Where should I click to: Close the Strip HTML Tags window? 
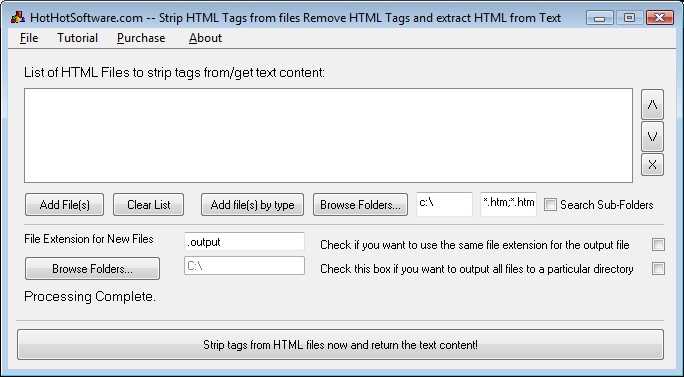tap(660, 18)
